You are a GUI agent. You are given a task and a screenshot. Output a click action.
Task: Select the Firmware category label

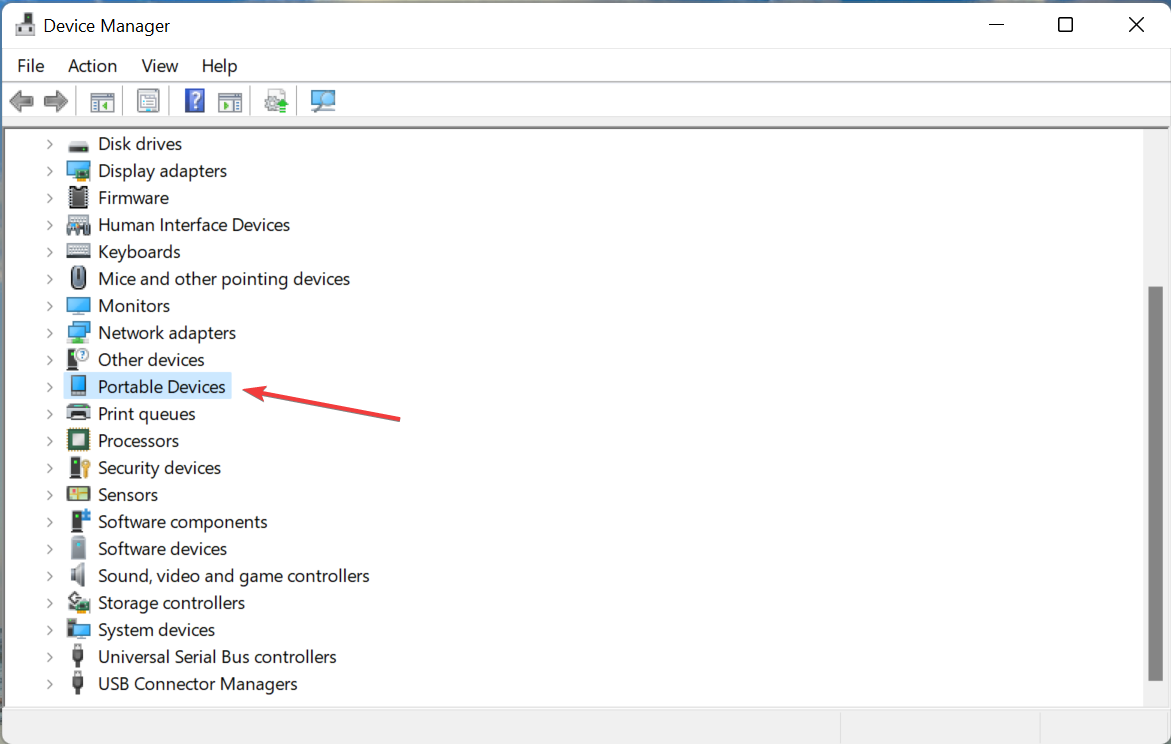(x=134, y=198)
